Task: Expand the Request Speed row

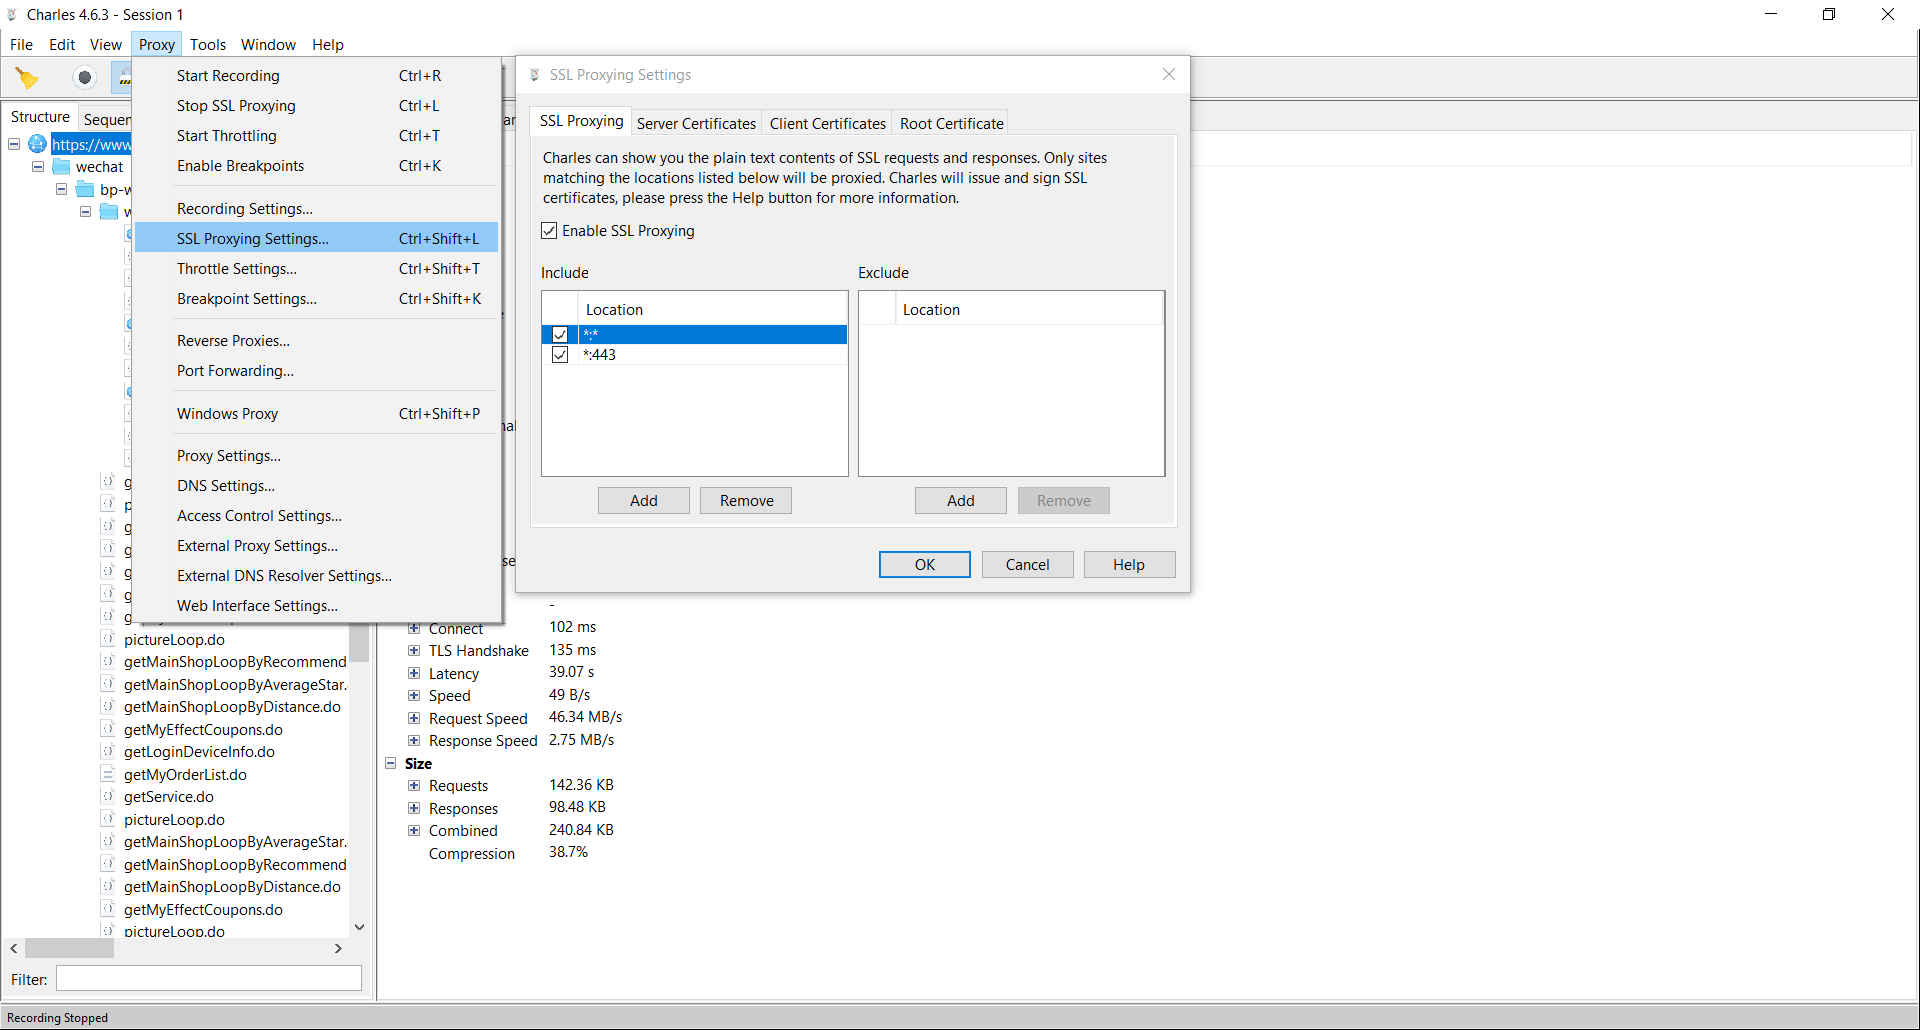Action: click(414, 719)
